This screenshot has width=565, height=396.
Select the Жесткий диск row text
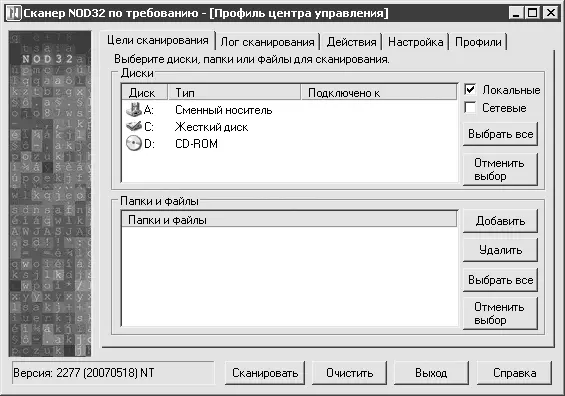click(212, 127)
